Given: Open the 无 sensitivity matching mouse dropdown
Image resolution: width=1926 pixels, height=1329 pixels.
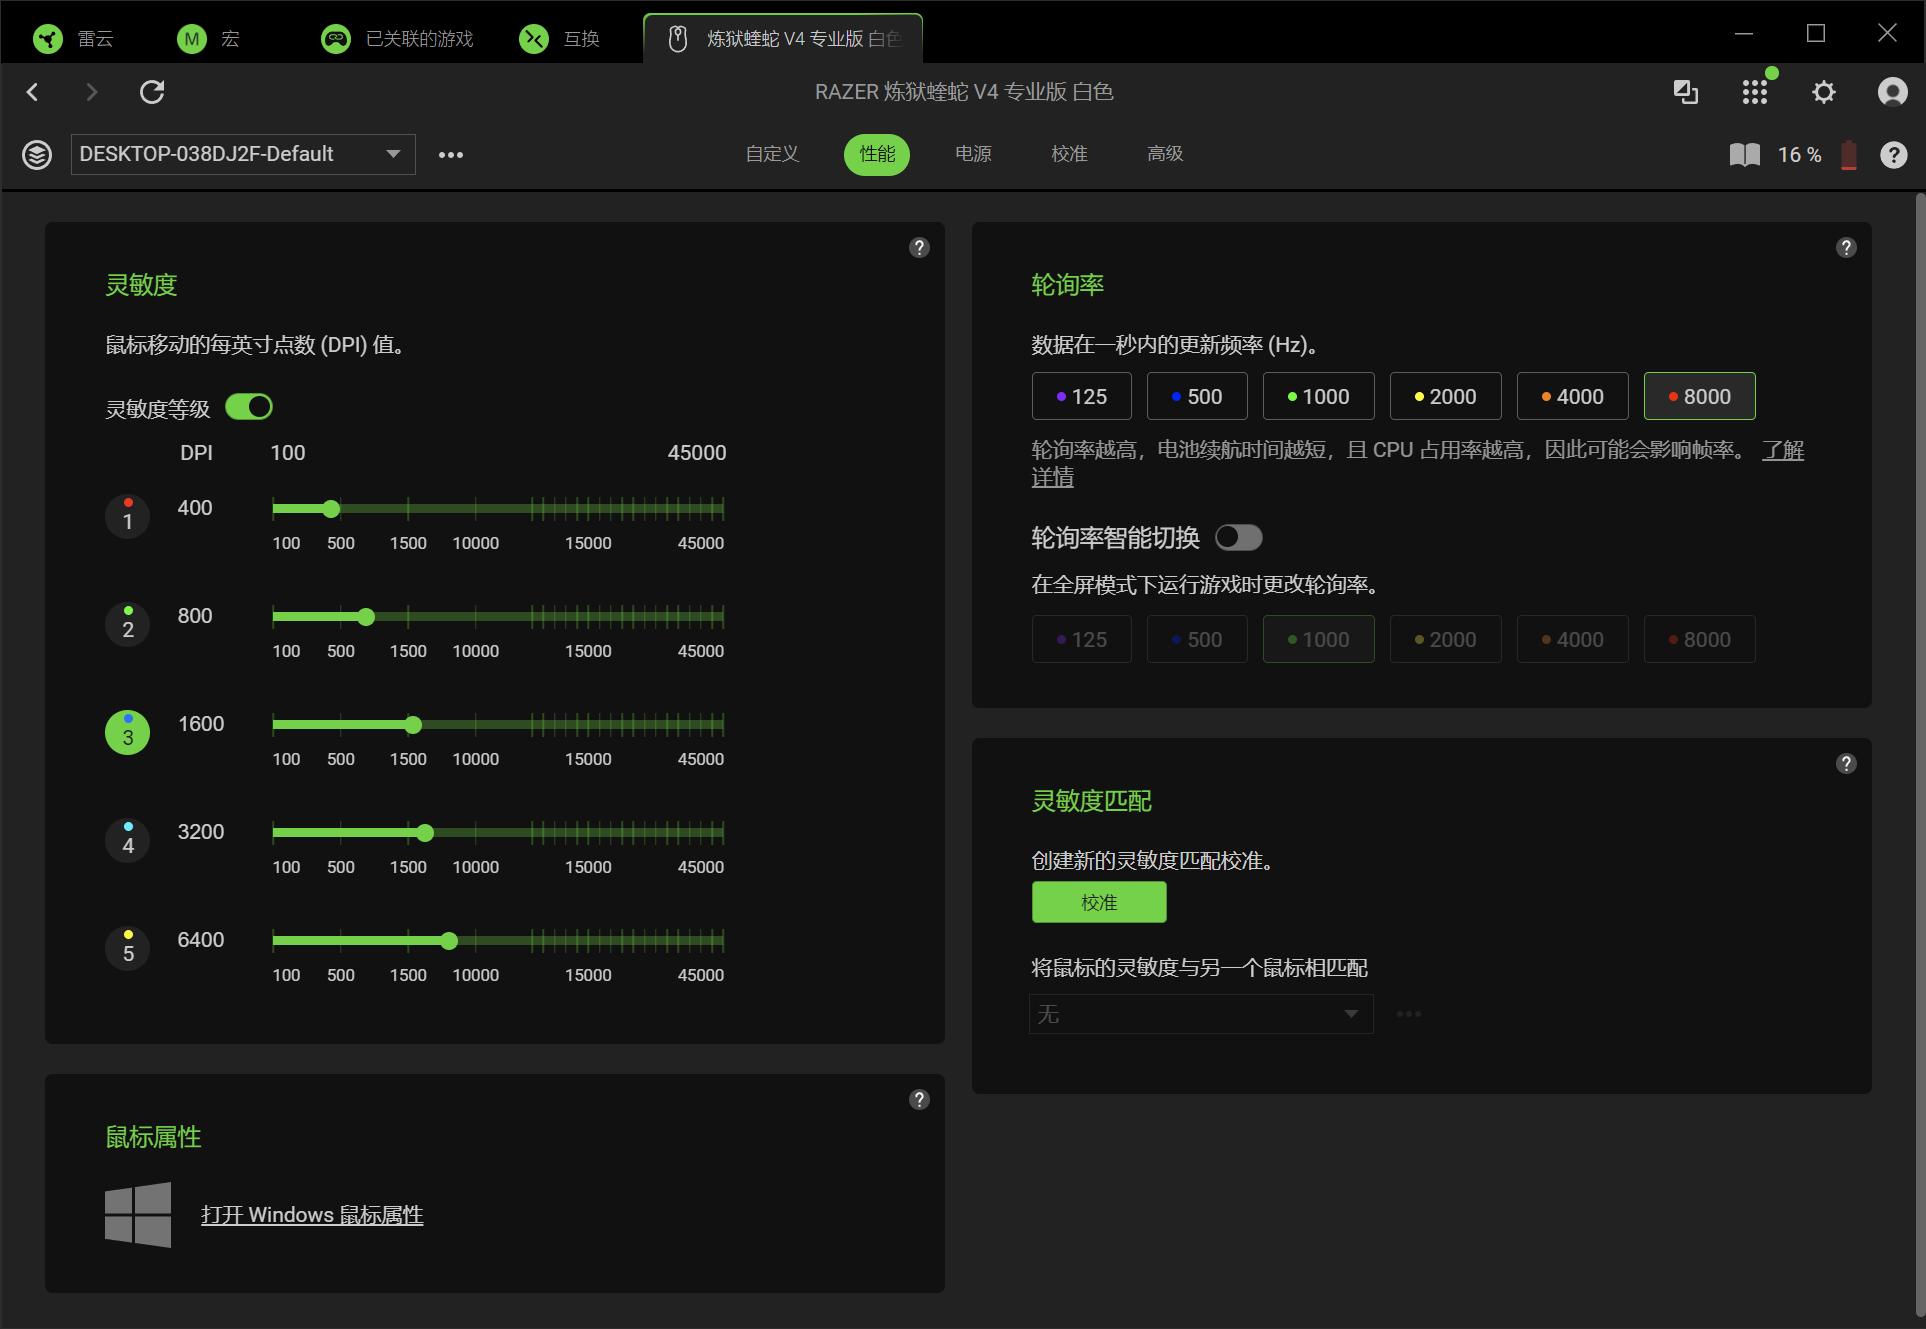Looking at the screenshot, I should [x=1201, y=1014].
